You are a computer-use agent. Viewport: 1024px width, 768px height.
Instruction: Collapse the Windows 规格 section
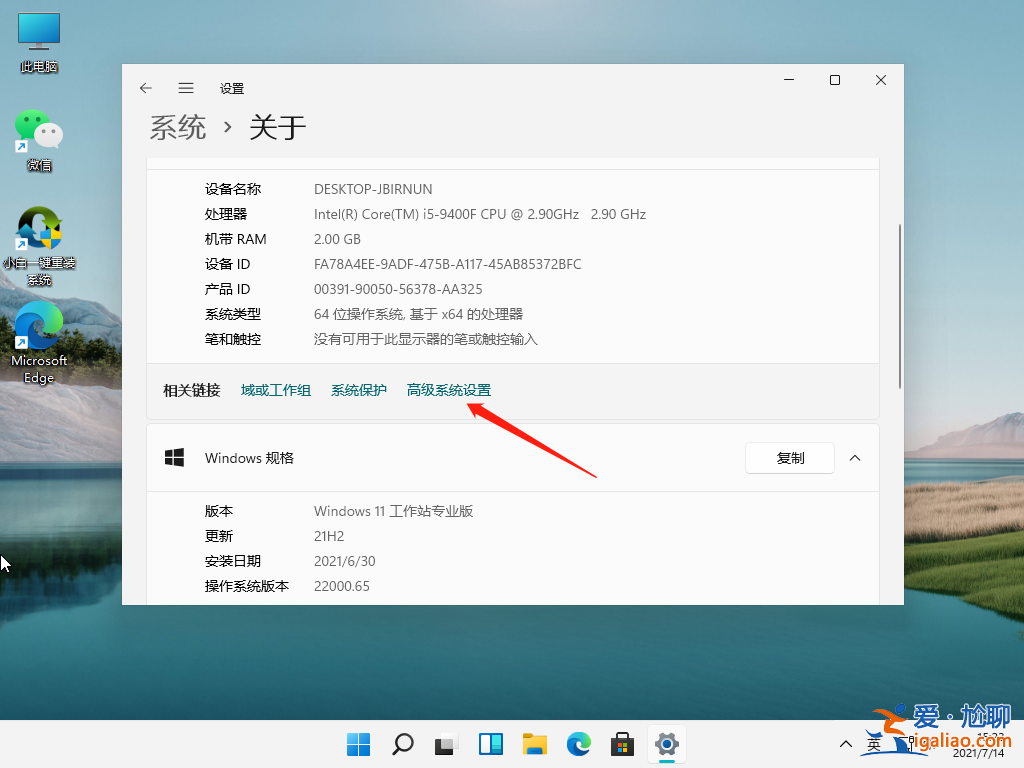click(x=855, y=457)
